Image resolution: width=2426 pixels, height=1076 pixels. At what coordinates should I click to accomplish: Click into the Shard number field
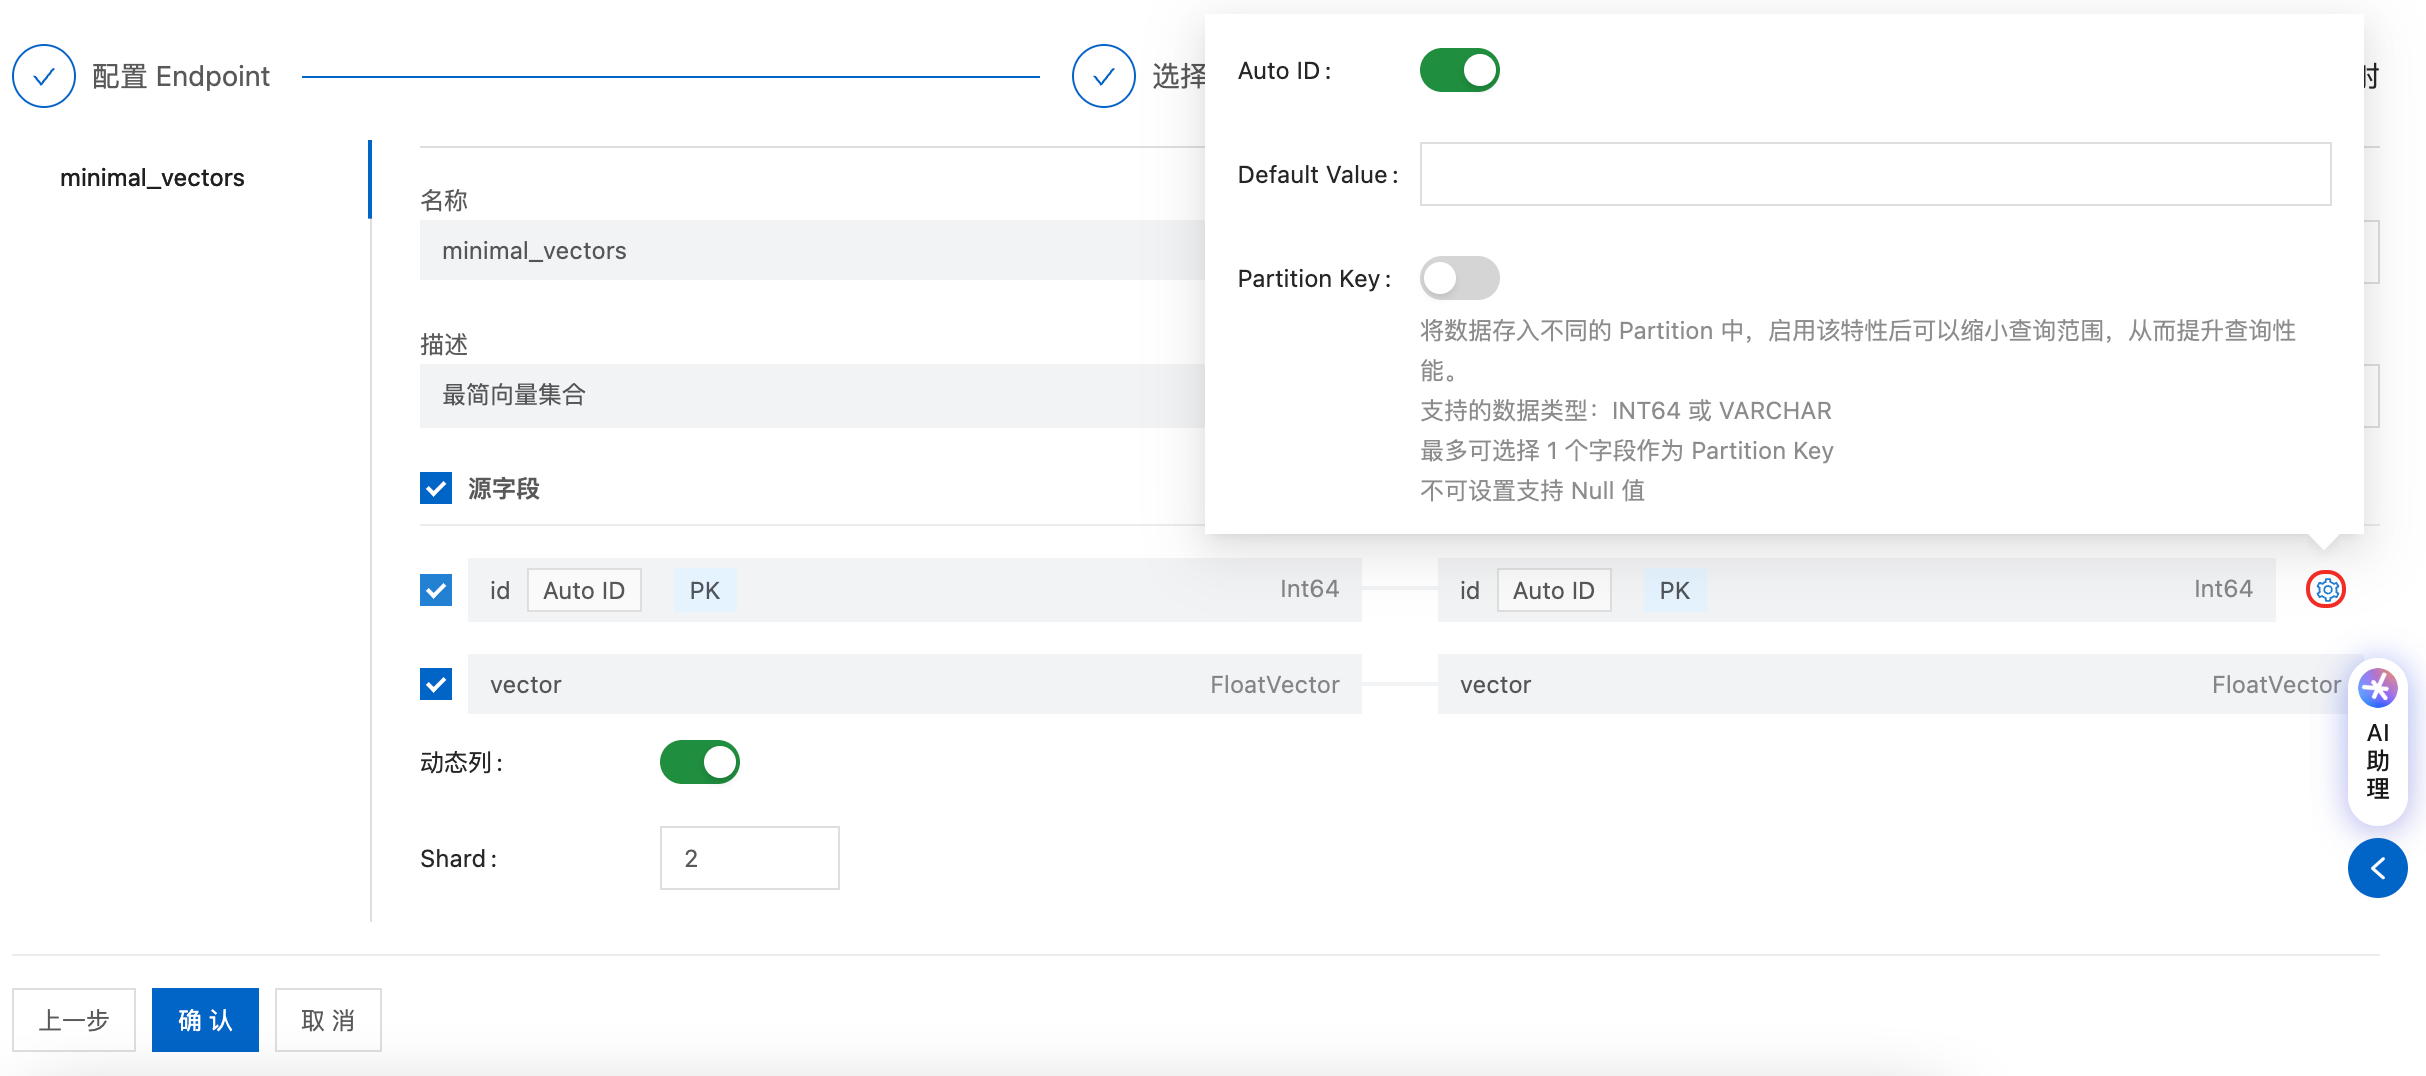749,858
